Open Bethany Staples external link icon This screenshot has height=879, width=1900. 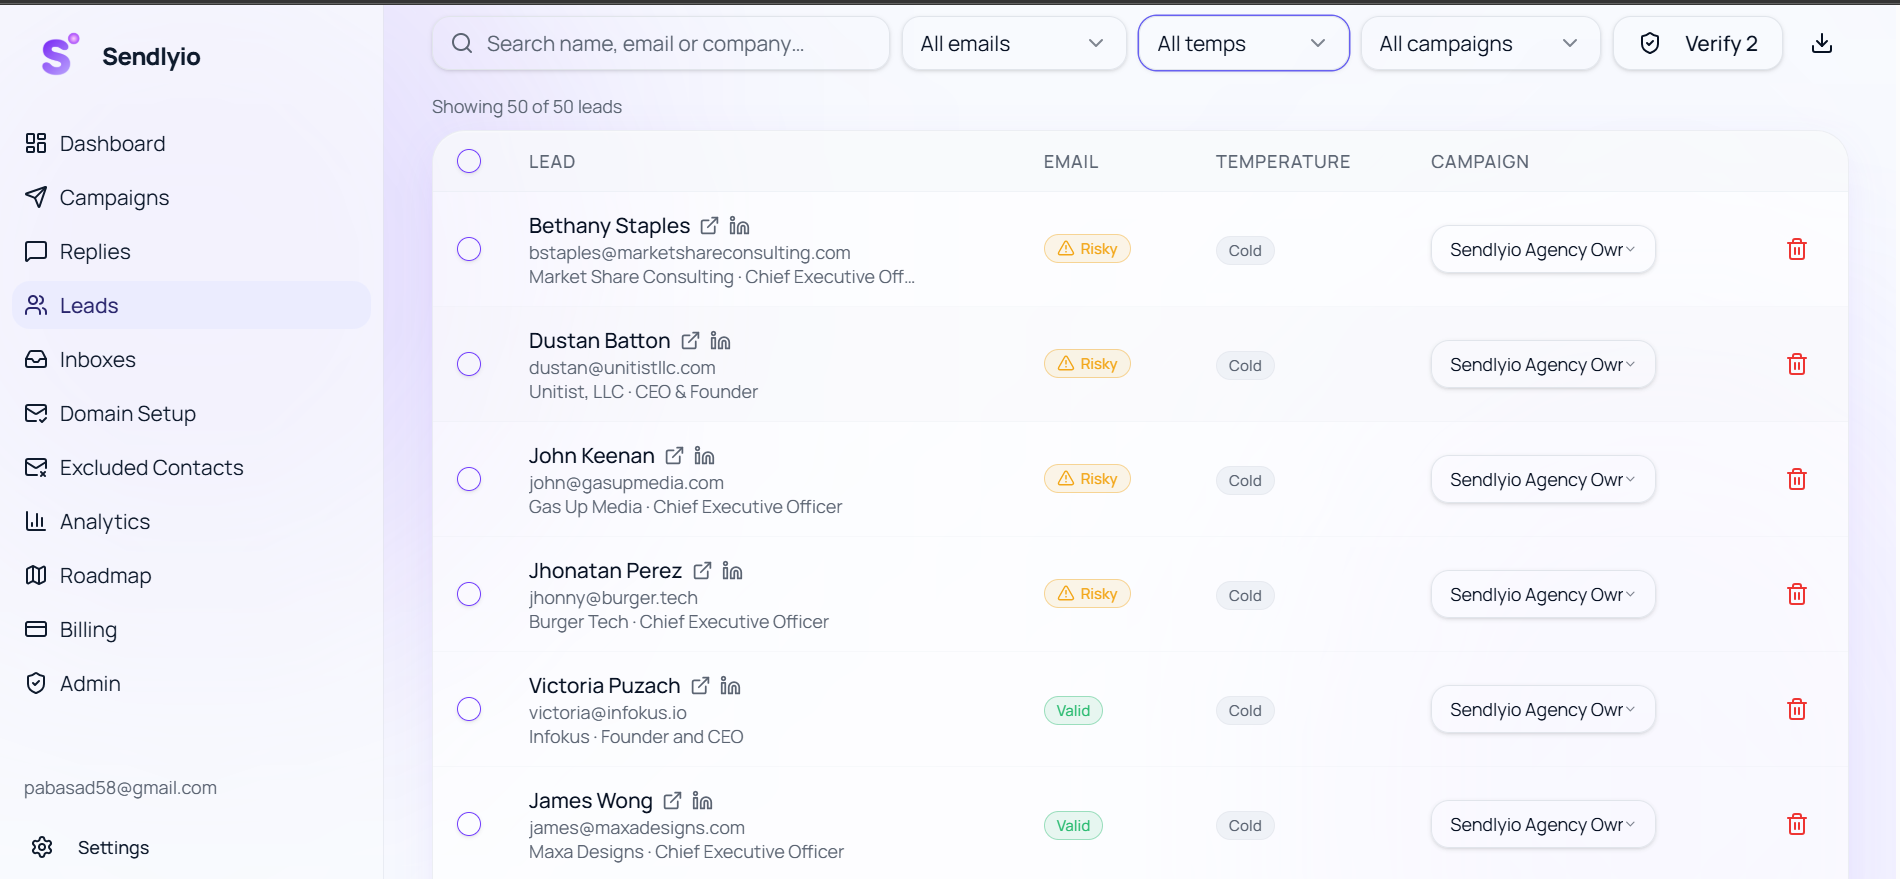coord(709,226)
